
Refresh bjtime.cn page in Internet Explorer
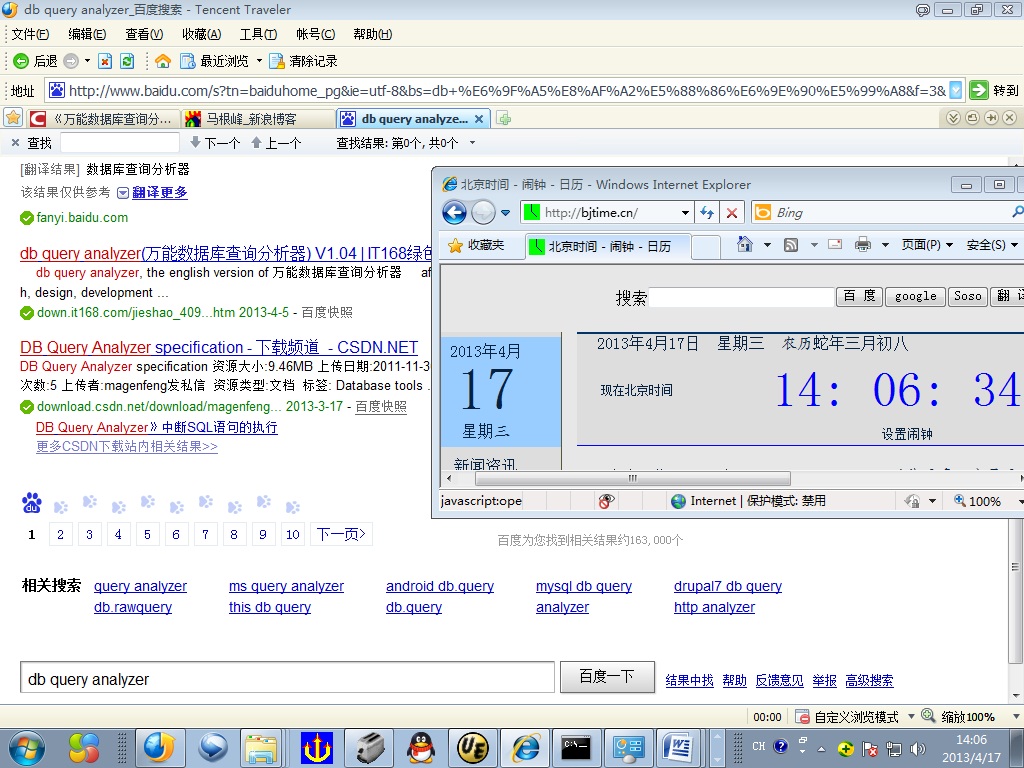click(x=707, y=212)
